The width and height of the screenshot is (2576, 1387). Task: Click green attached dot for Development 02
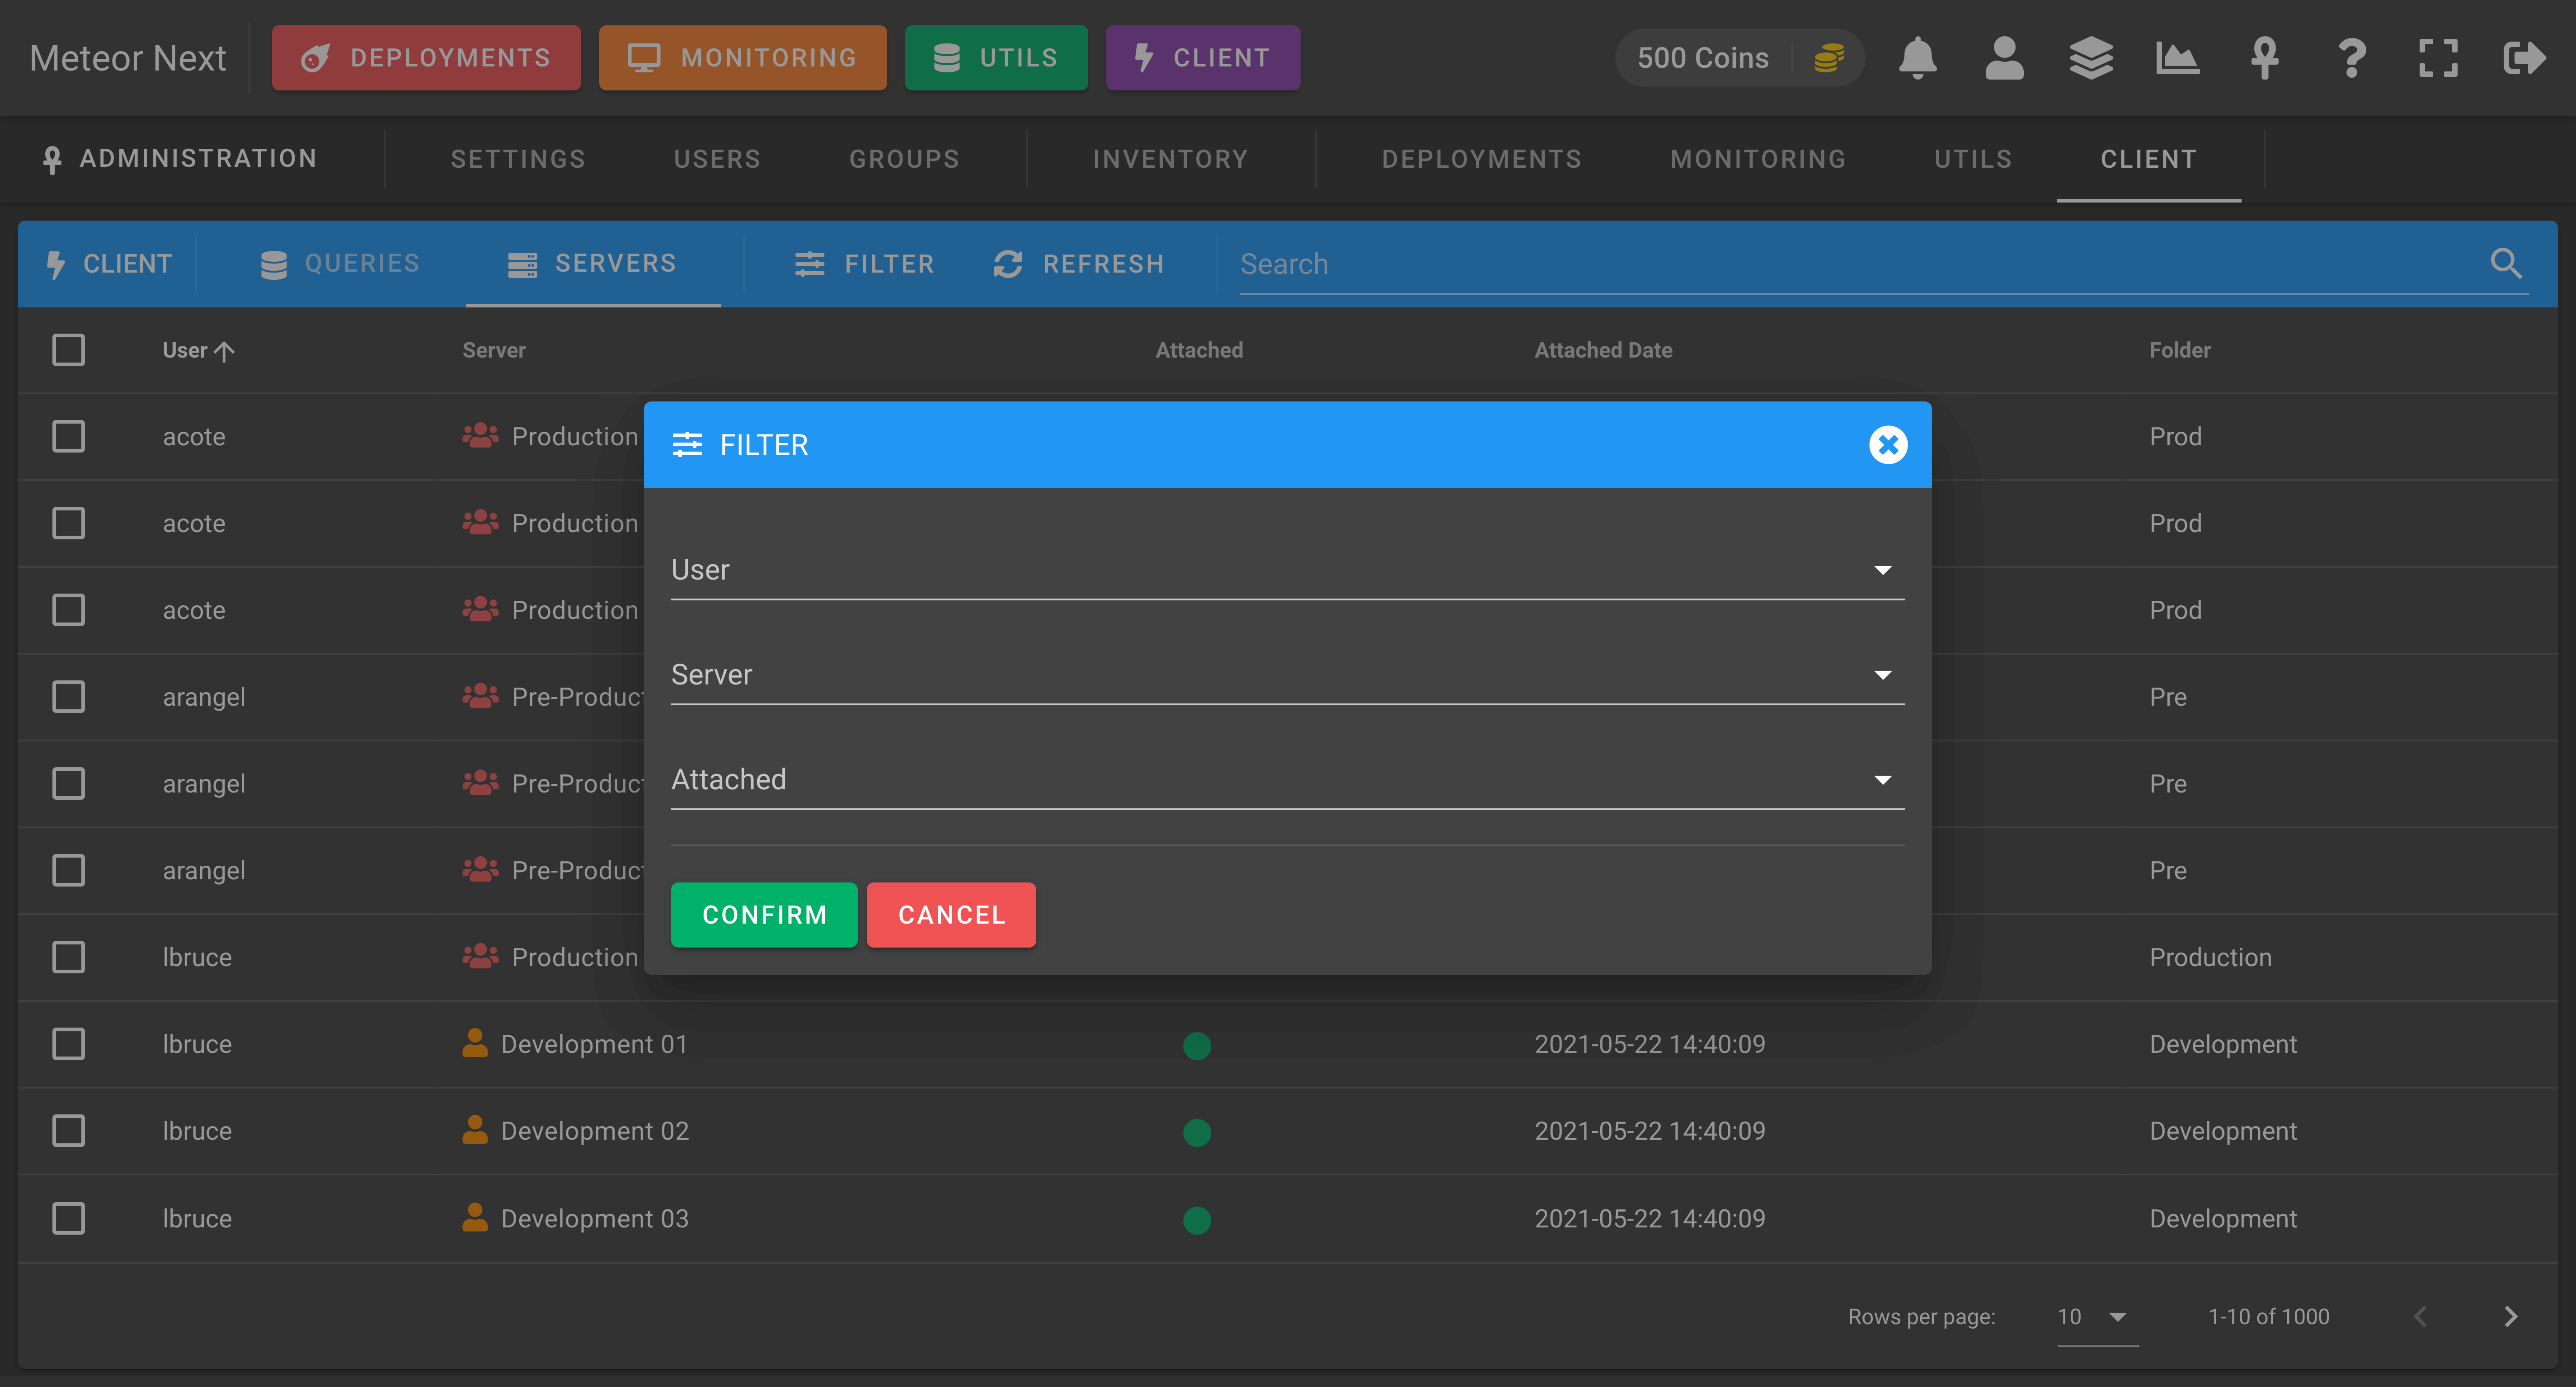(1197, 1132)
